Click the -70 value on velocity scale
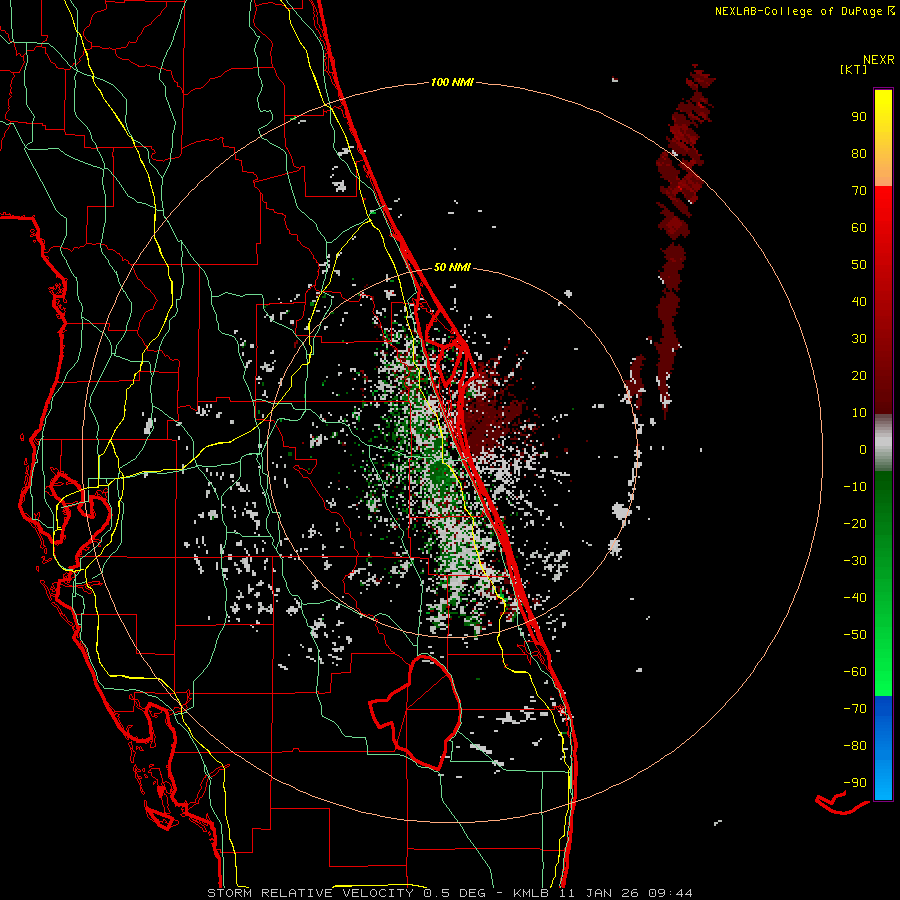Viewport: 900px width, 900px height. tap(855, 708)
